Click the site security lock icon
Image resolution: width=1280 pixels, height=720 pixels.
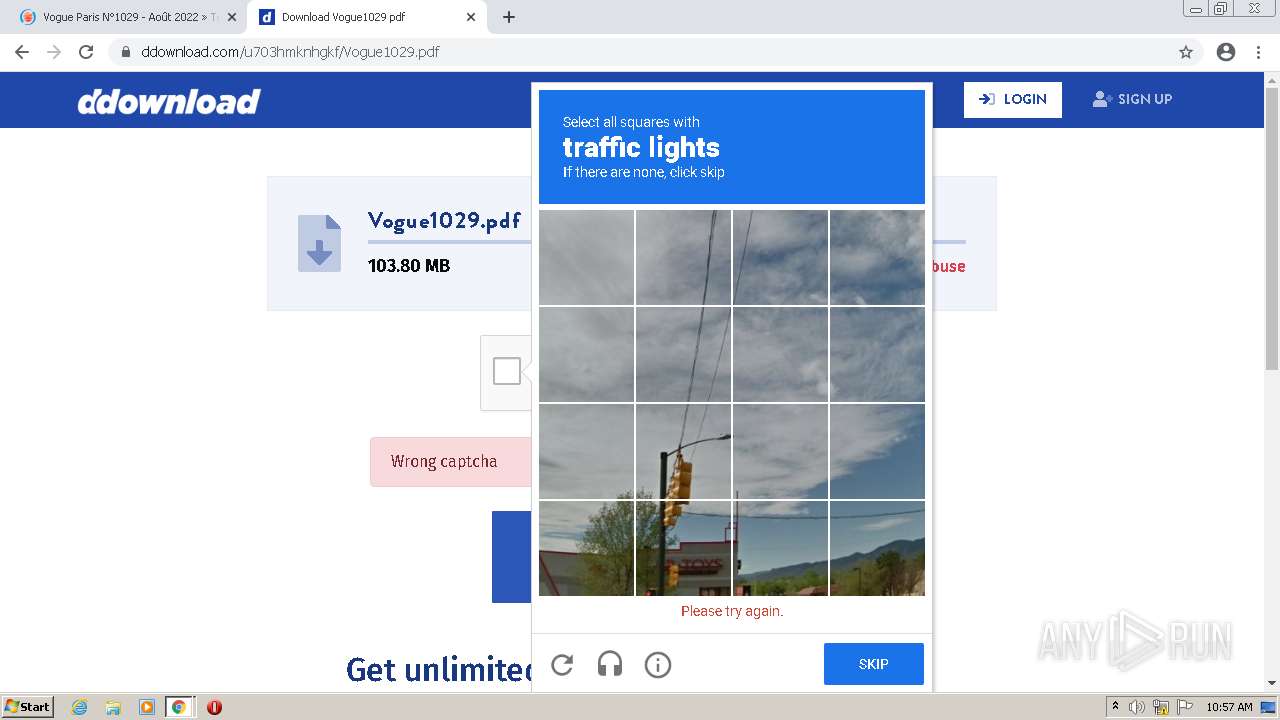[126, 52]
